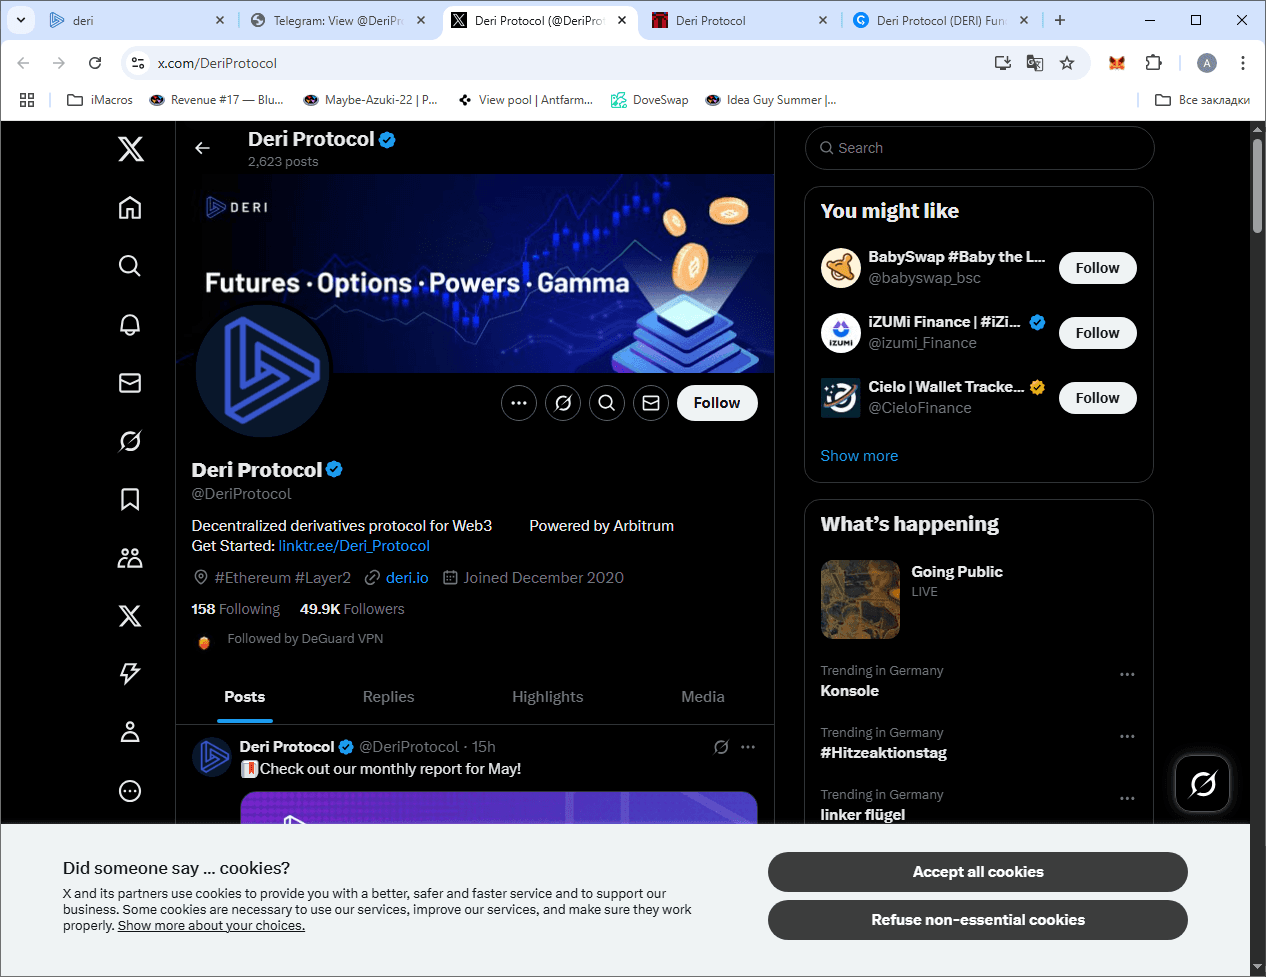Screen dimensions: 1266x977
Task: Open Bookmarks in the X sidebar
Action: pyautogui.click(x=130, y=499)
